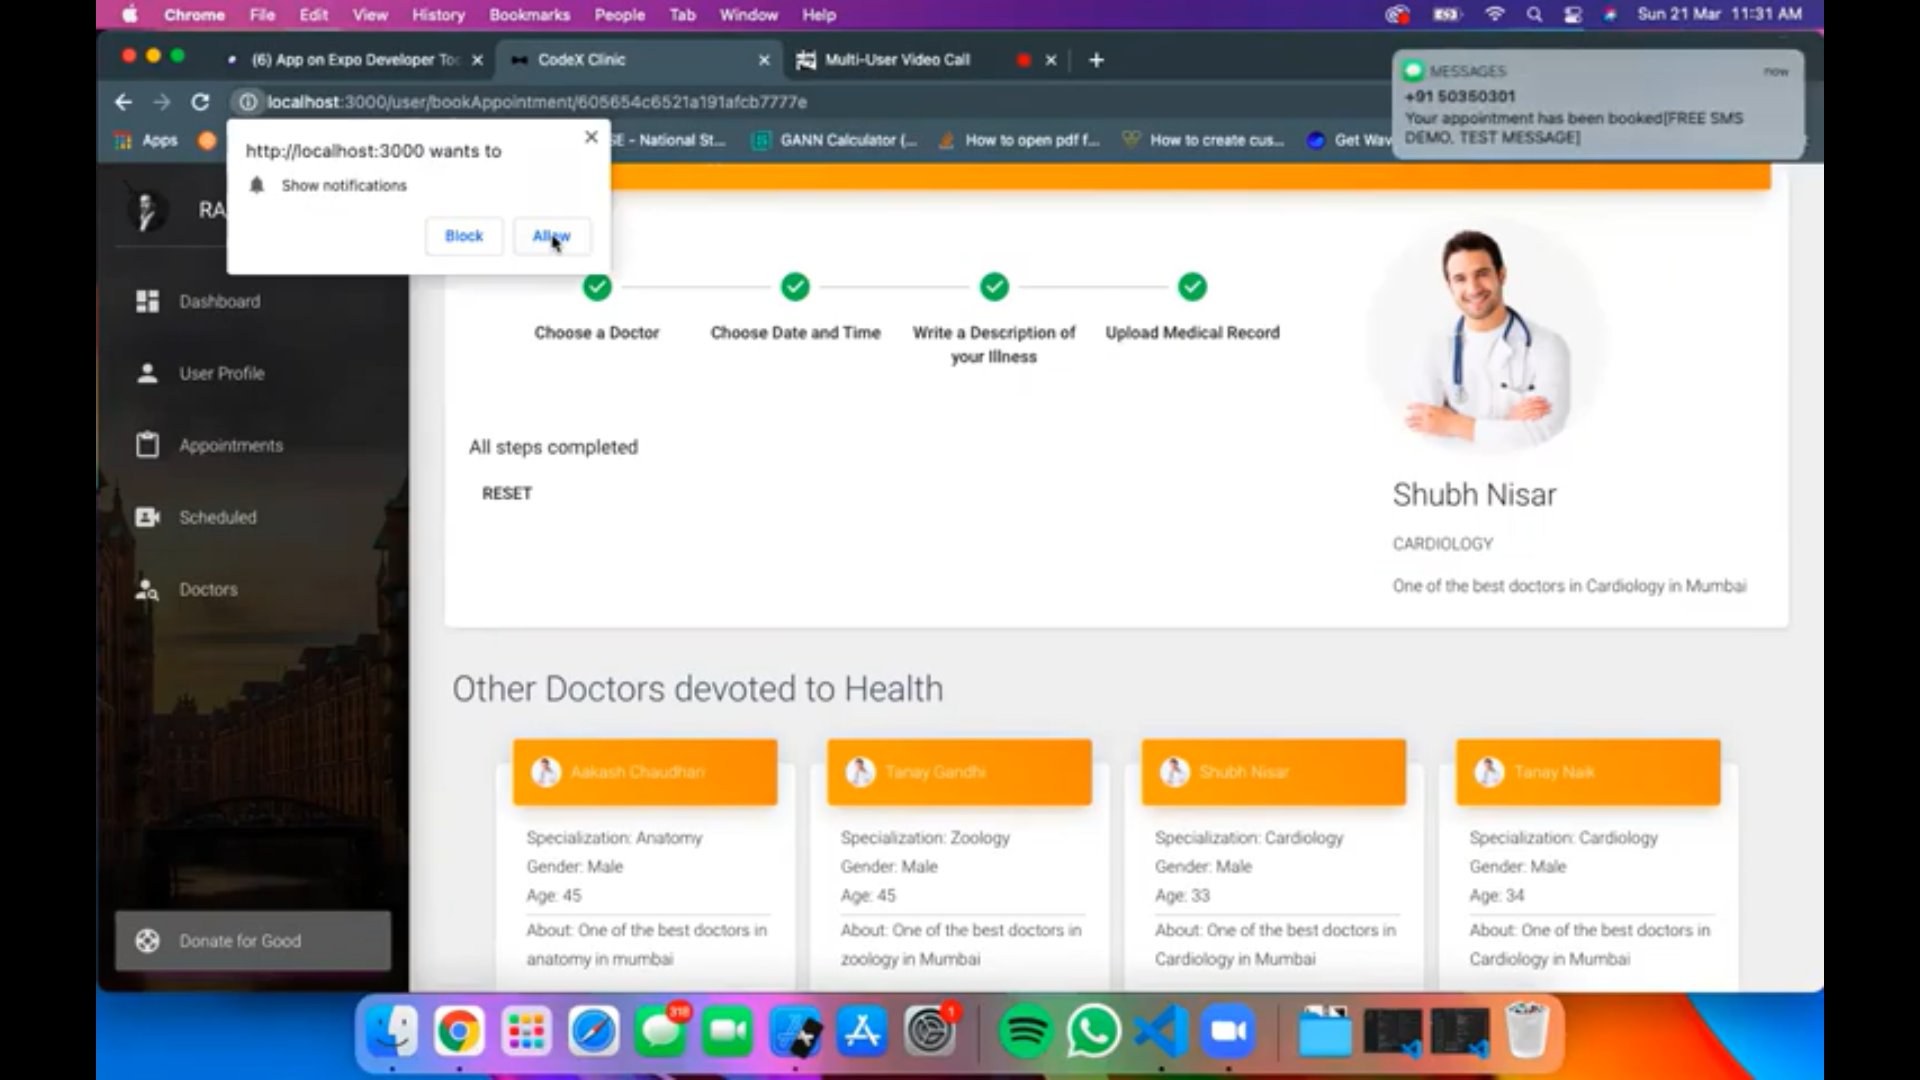
Task: Open Aakash Chaudhari doctor card header
Action: point(645,772)
